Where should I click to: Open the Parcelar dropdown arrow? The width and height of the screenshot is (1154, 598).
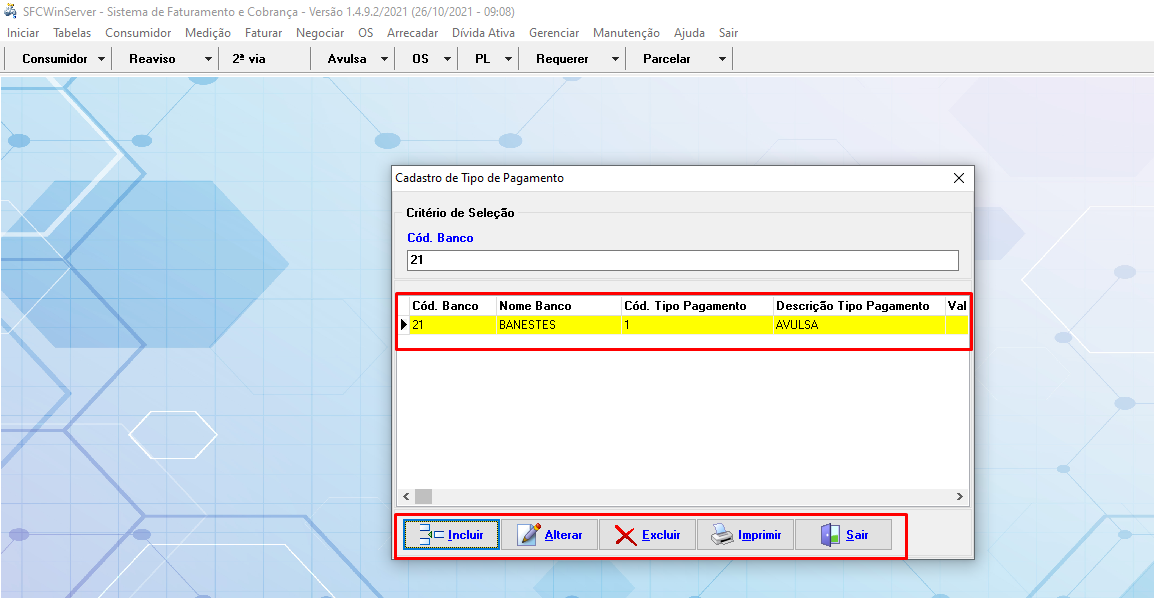[722, 59]
